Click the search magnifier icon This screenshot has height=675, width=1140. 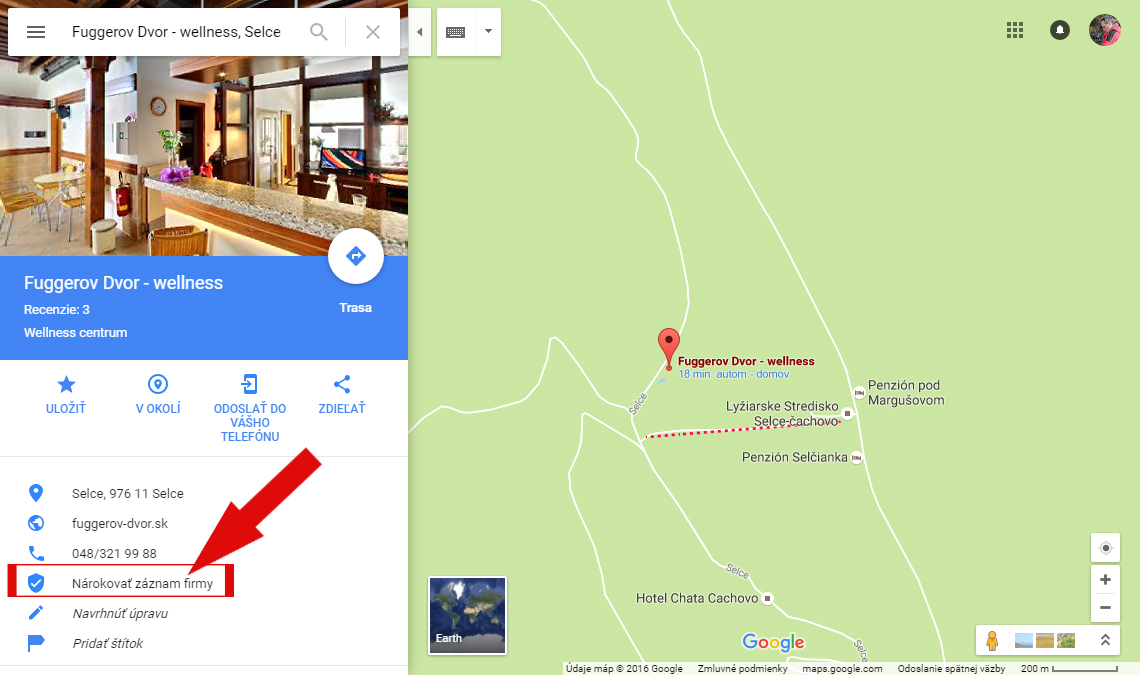click(x=318, y=32)
